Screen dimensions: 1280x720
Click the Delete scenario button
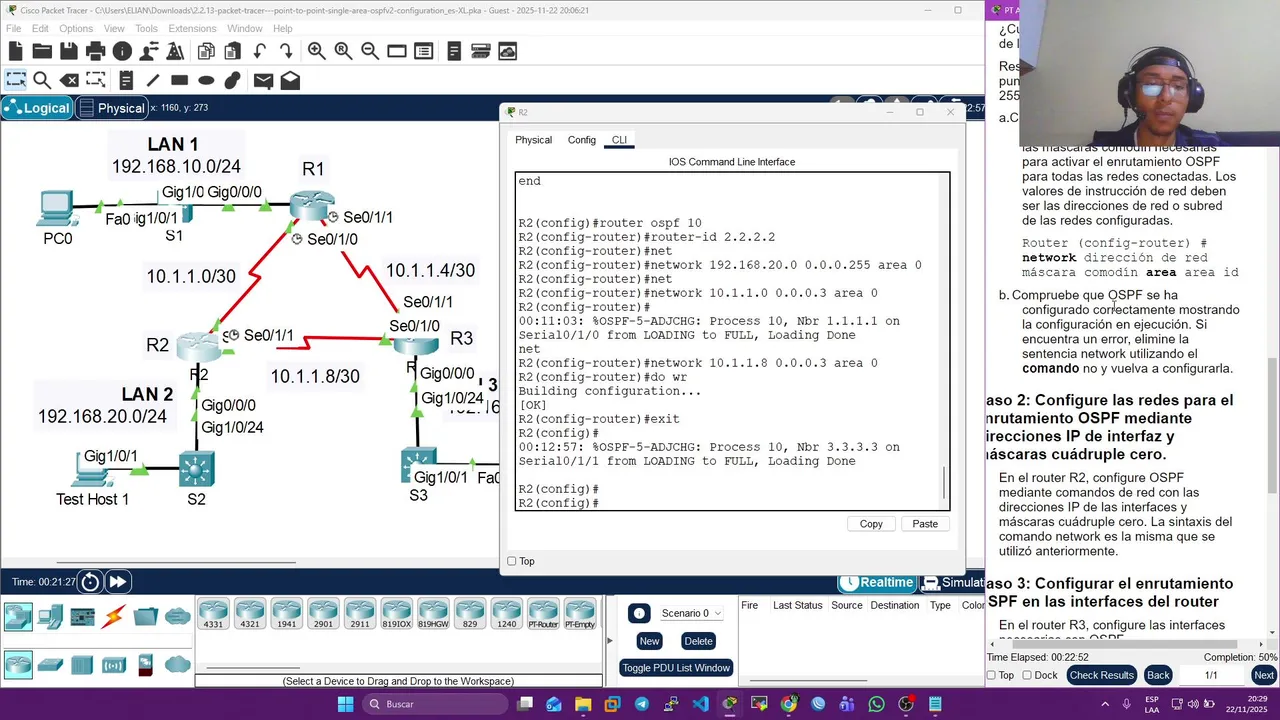(x=698, y=641)
